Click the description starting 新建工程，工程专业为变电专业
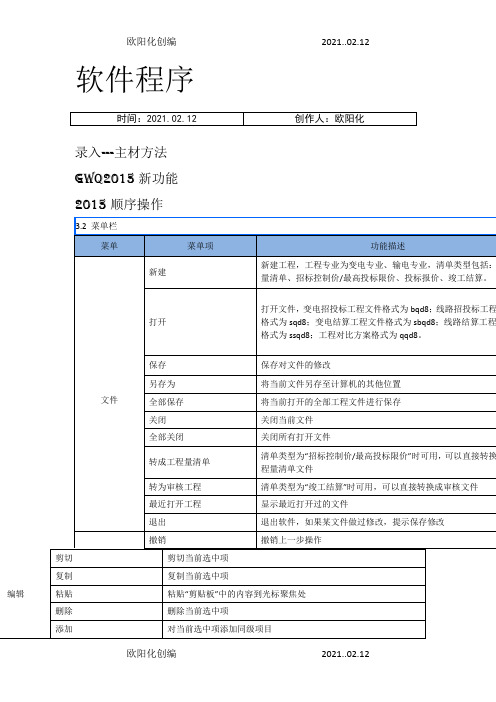 tap(378, 272)
